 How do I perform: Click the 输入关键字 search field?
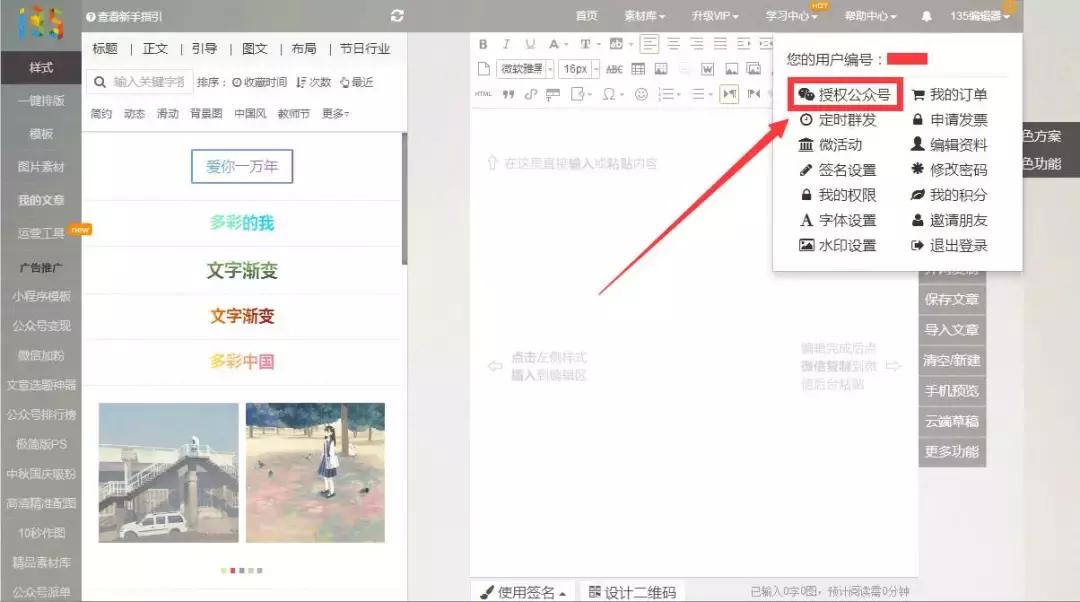click(150, 81)
